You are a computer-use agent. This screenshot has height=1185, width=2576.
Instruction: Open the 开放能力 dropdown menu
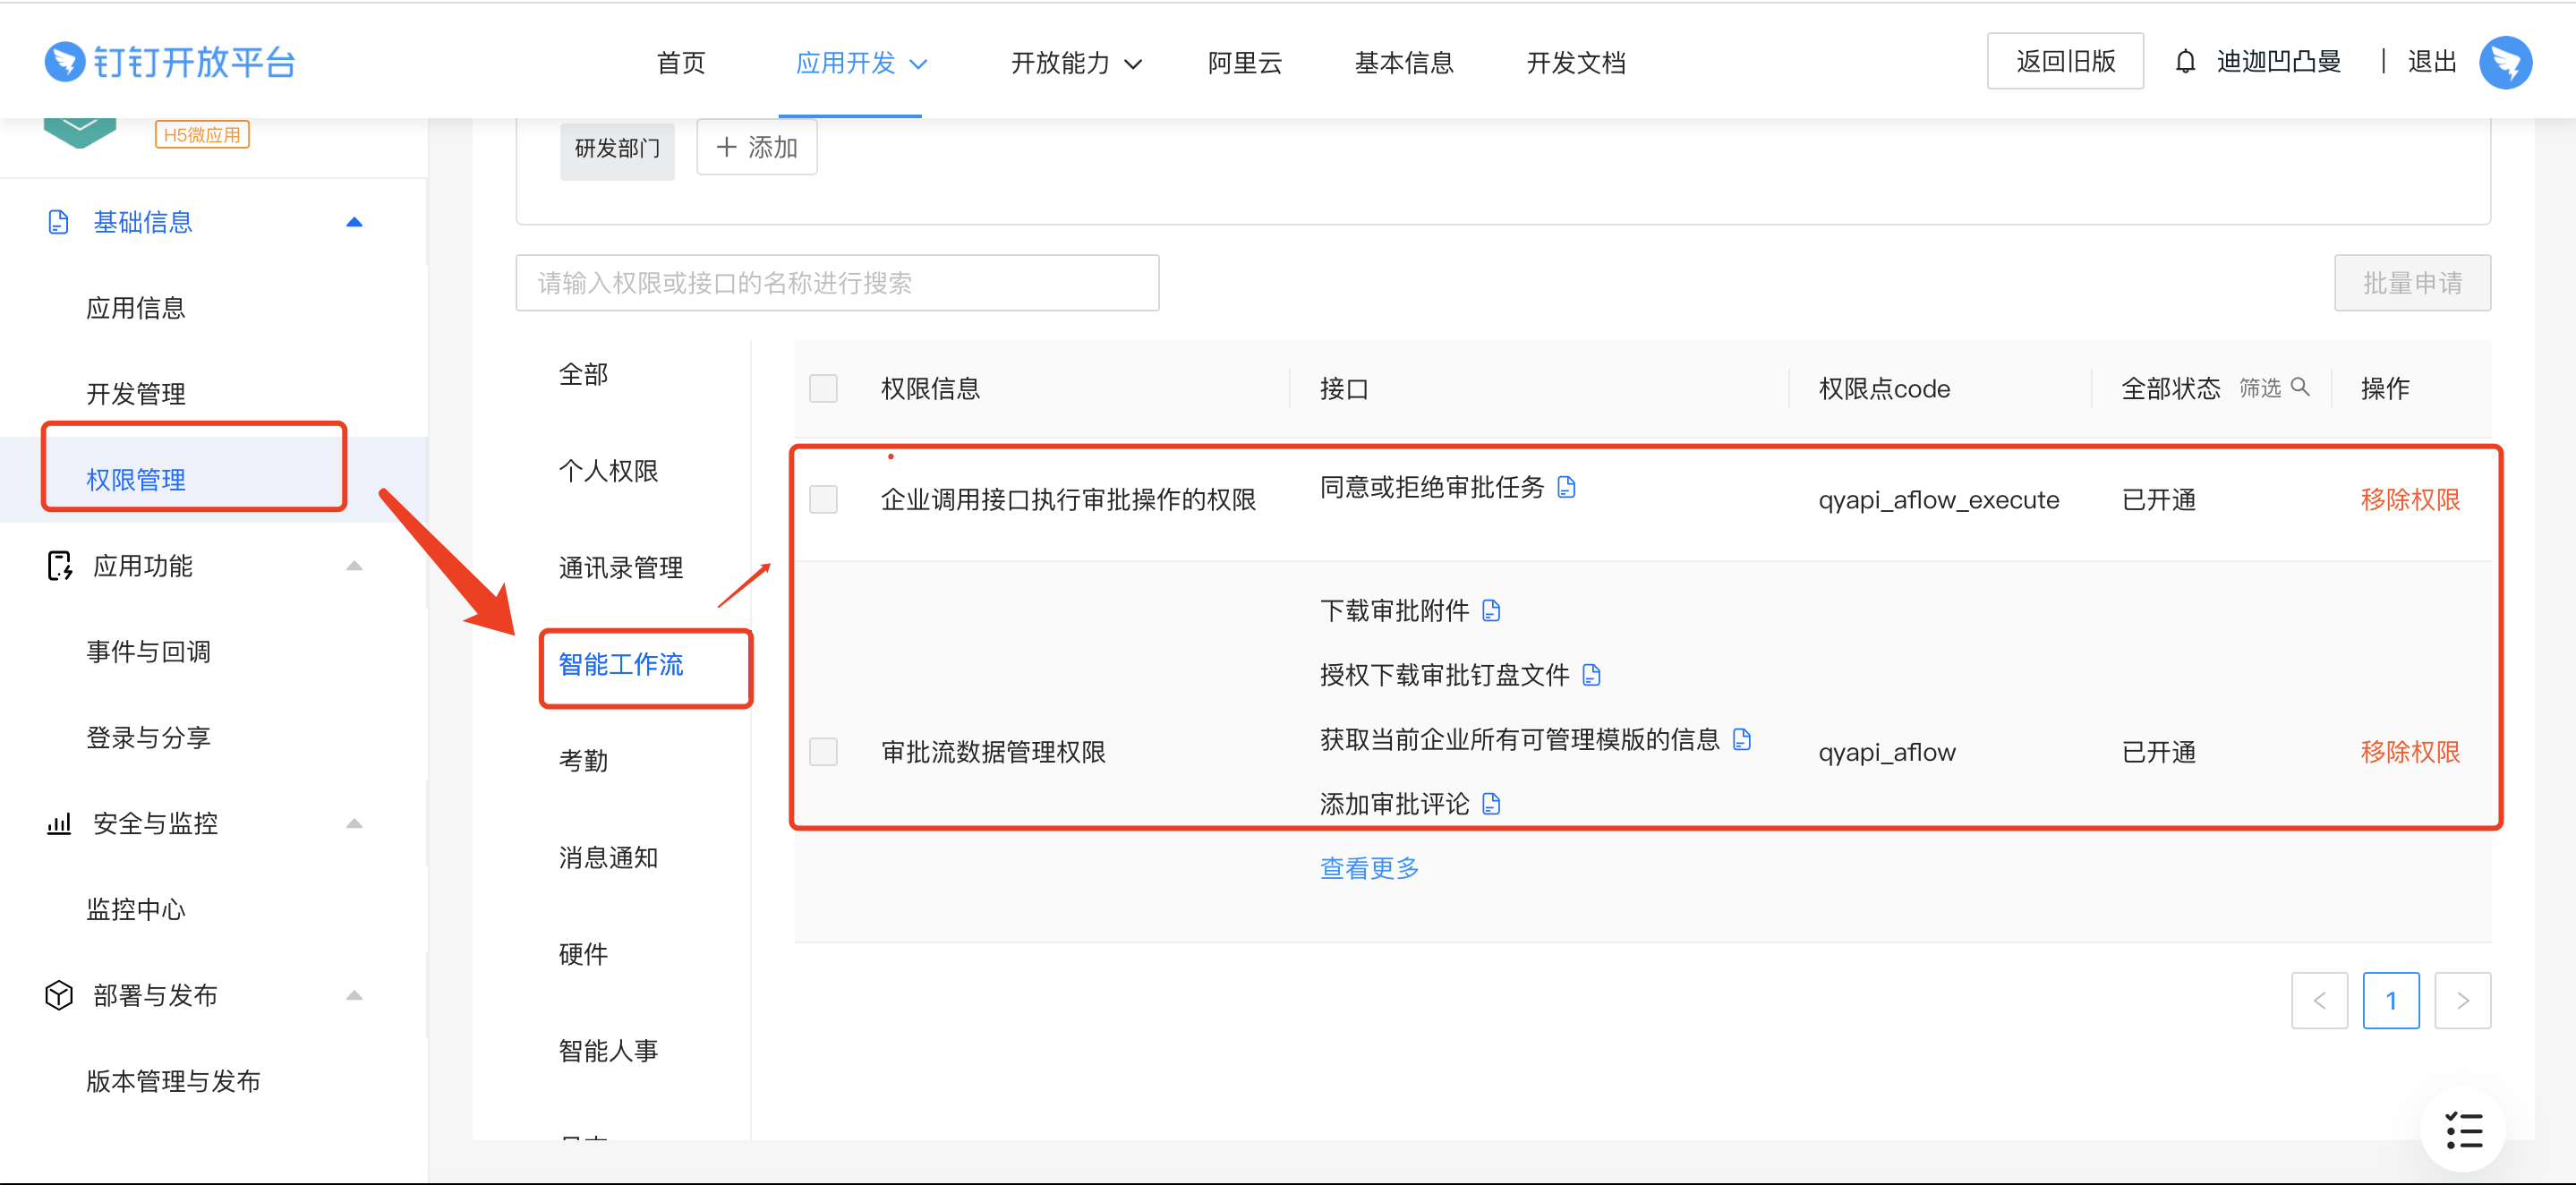pos(1075,63)
